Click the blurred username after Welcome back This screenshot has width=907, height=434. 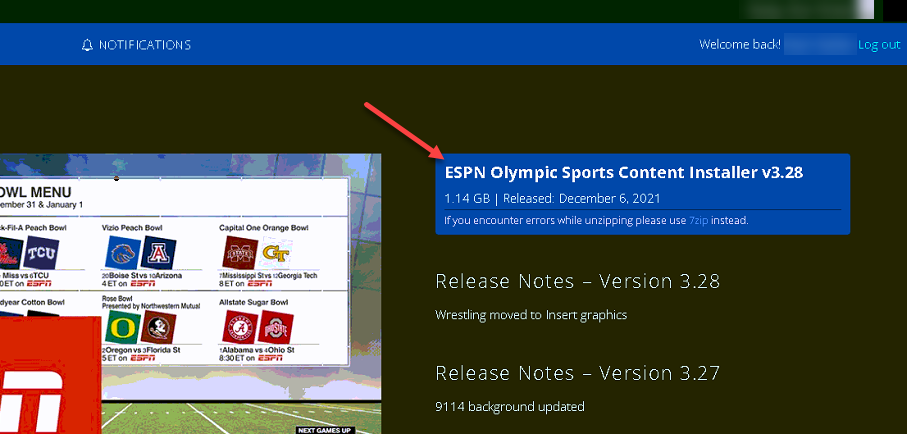coord(818,45)
